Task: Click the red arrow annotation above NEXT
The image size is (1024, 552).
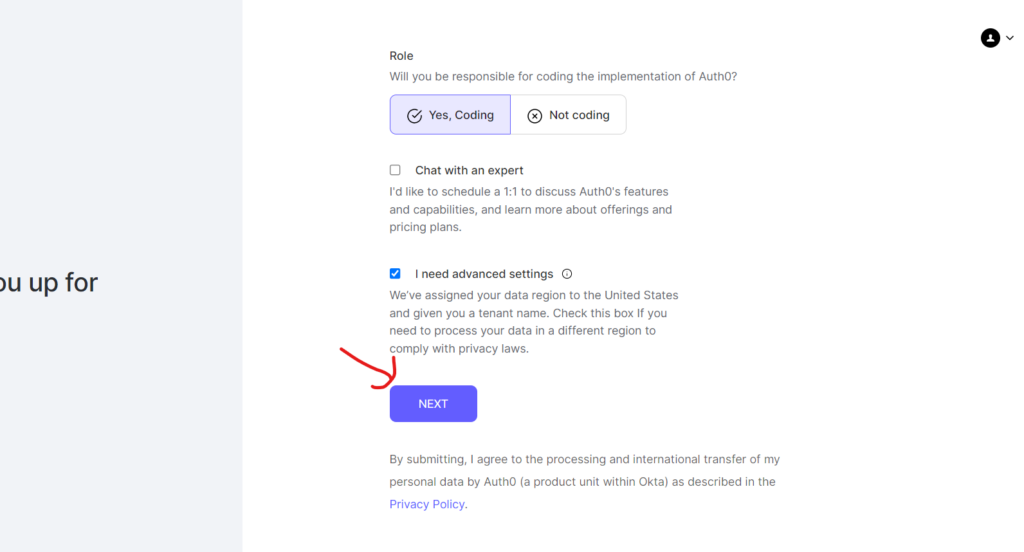Action: coord(370,368)
